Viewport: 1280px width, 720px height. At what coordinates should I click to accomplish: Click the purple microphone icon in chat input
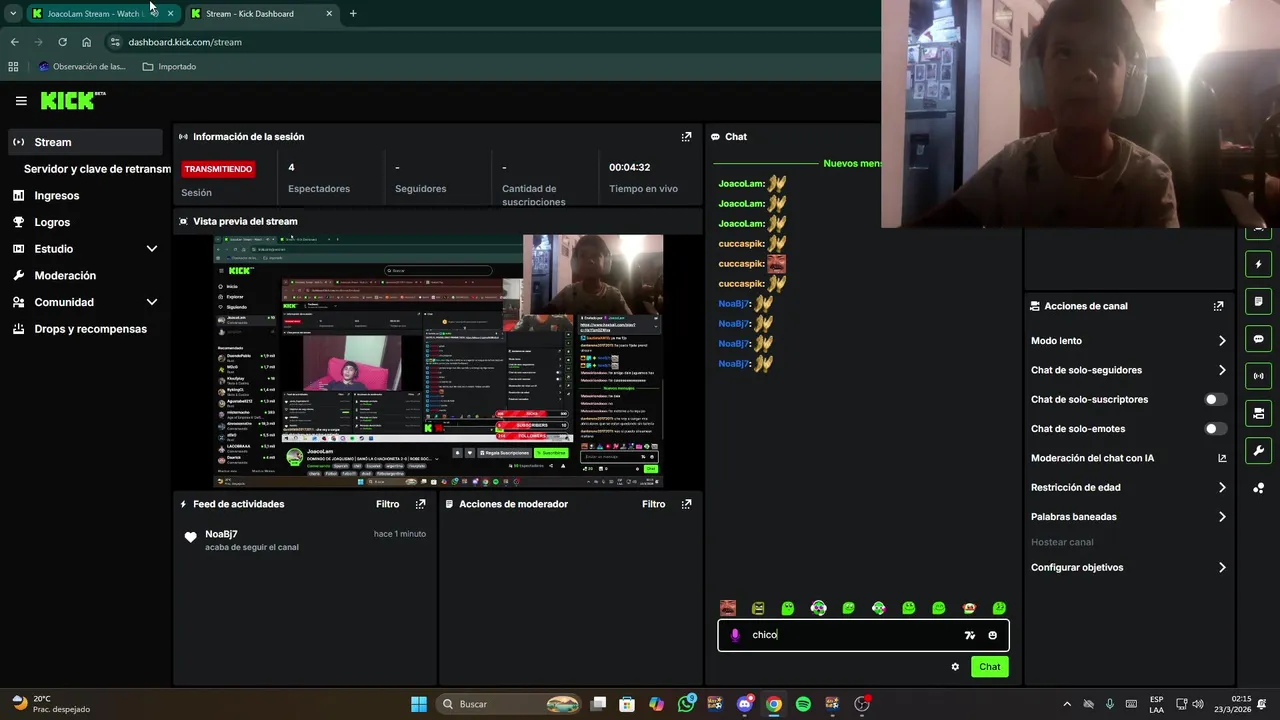coord(735,635)
